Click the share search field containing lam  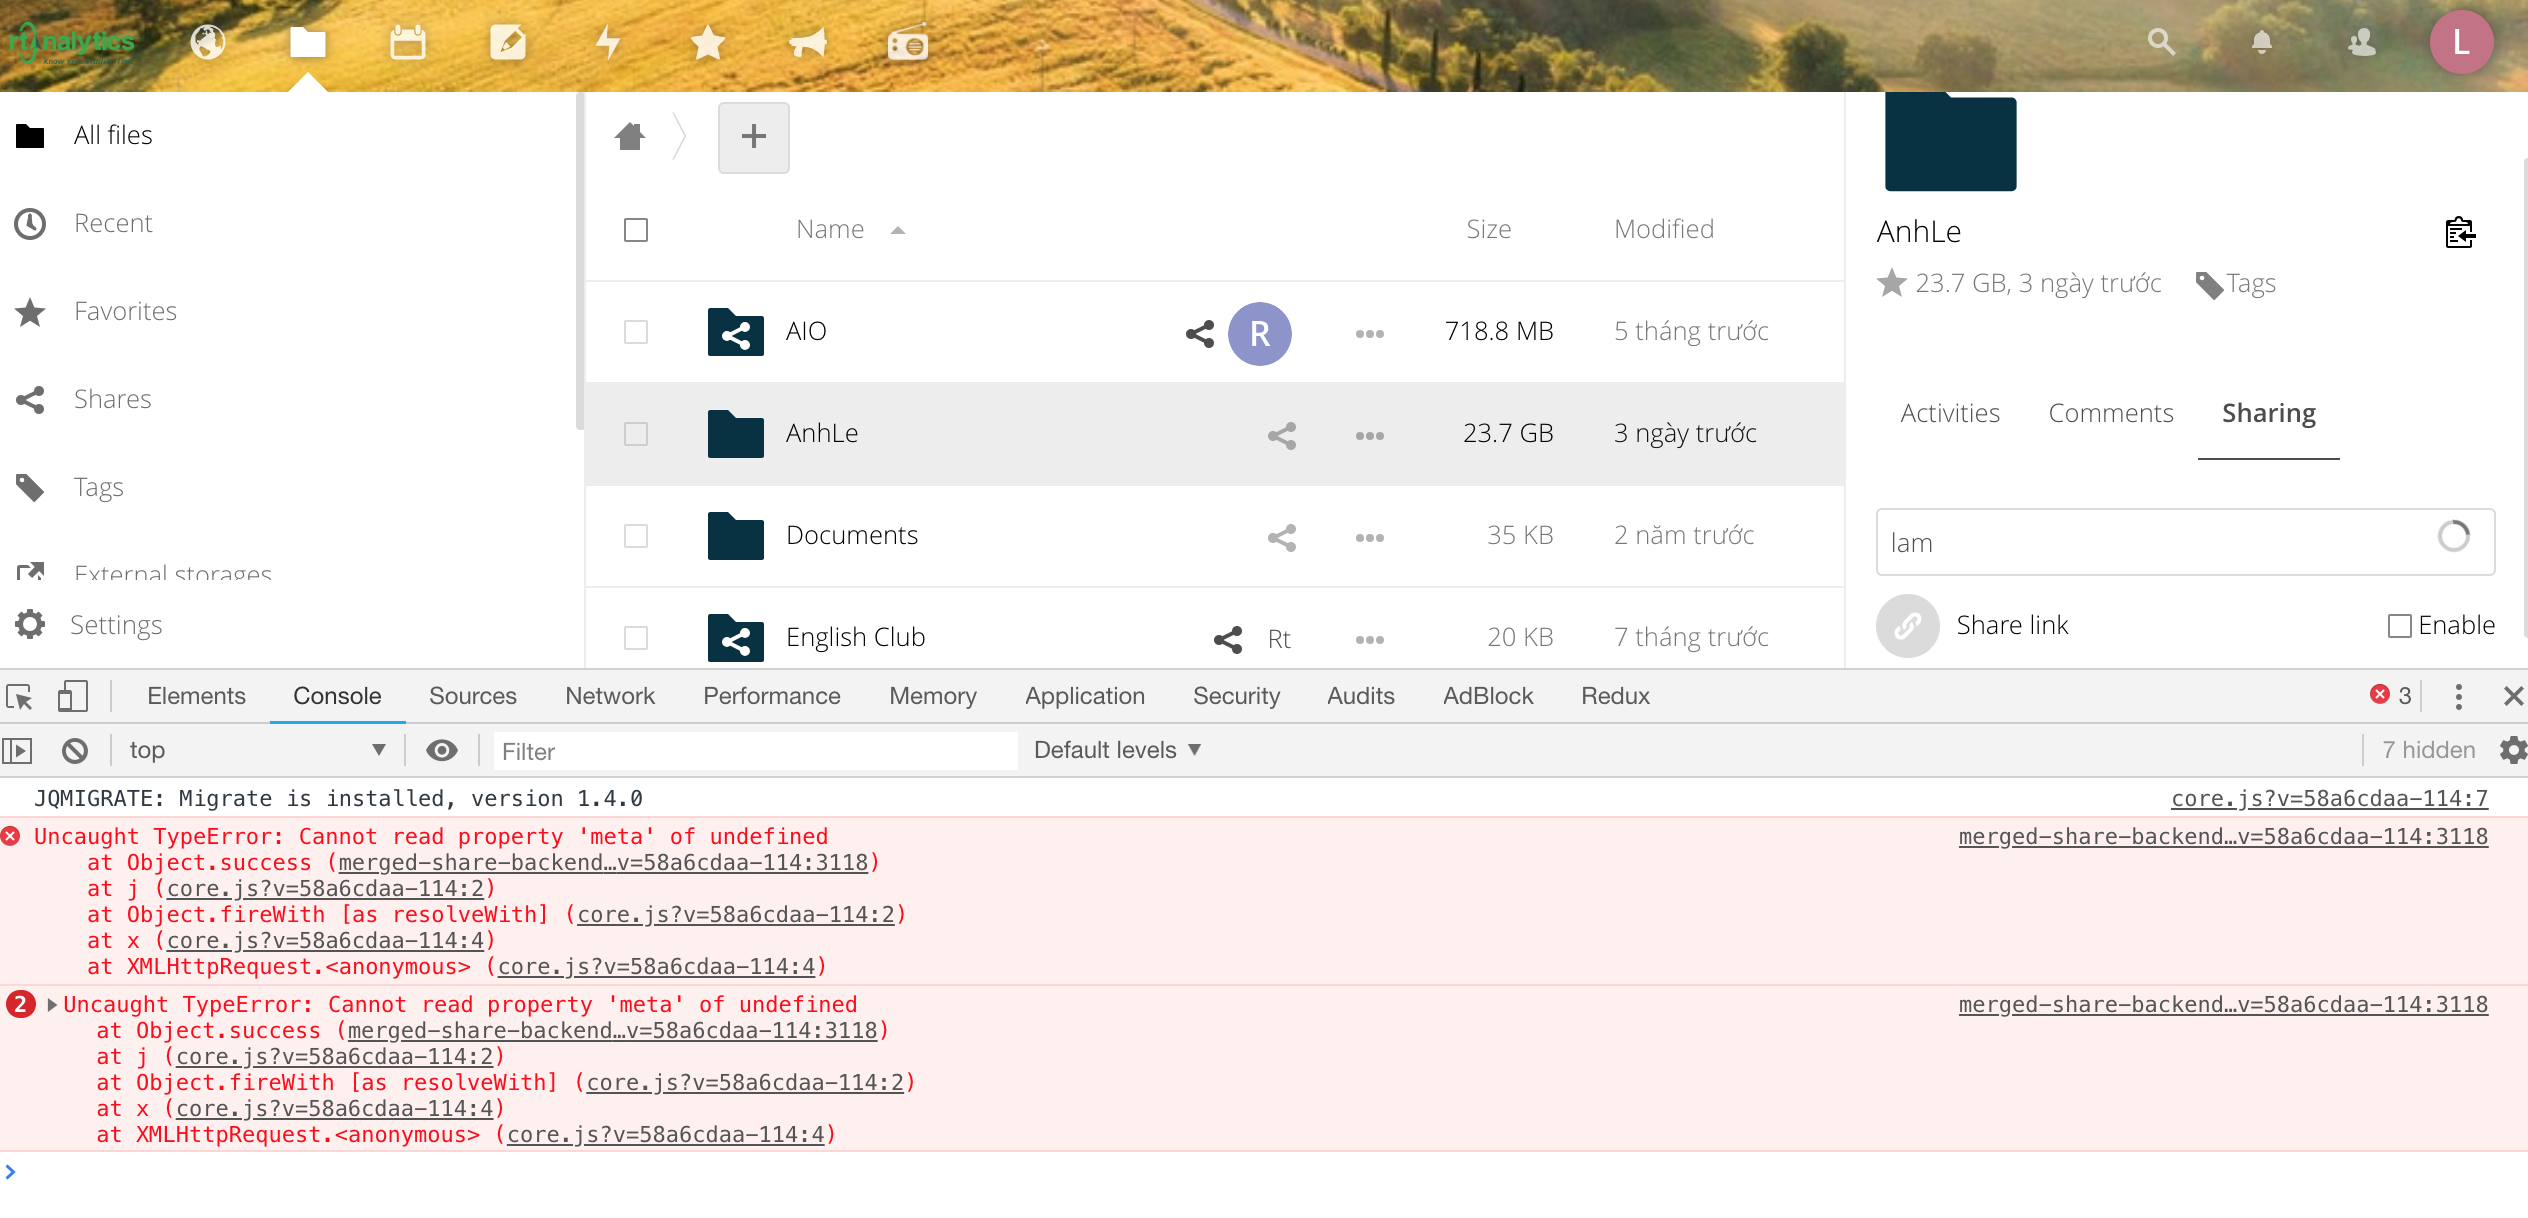click(x=2150, y=542)
